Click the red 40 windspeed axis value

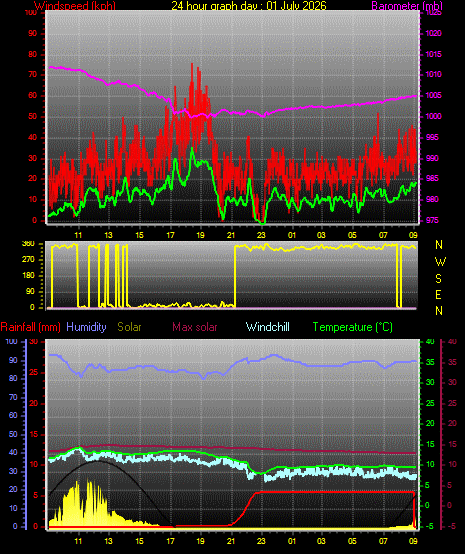(33, 137)
